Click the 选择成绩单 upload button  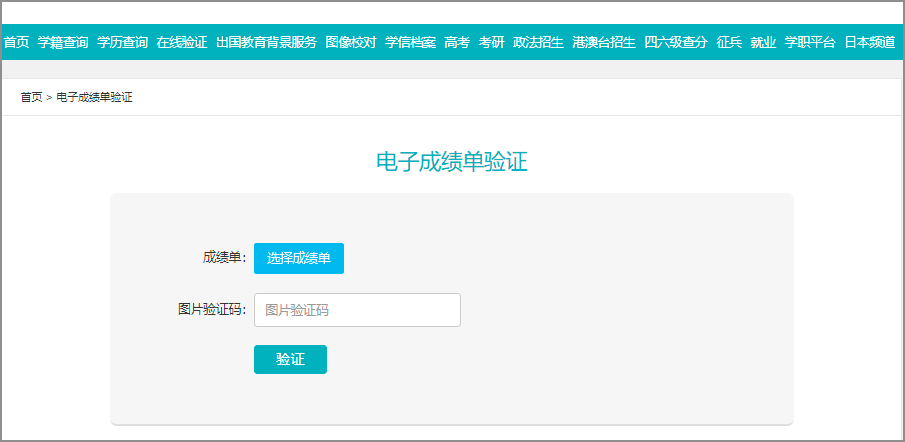pos(299,259)
